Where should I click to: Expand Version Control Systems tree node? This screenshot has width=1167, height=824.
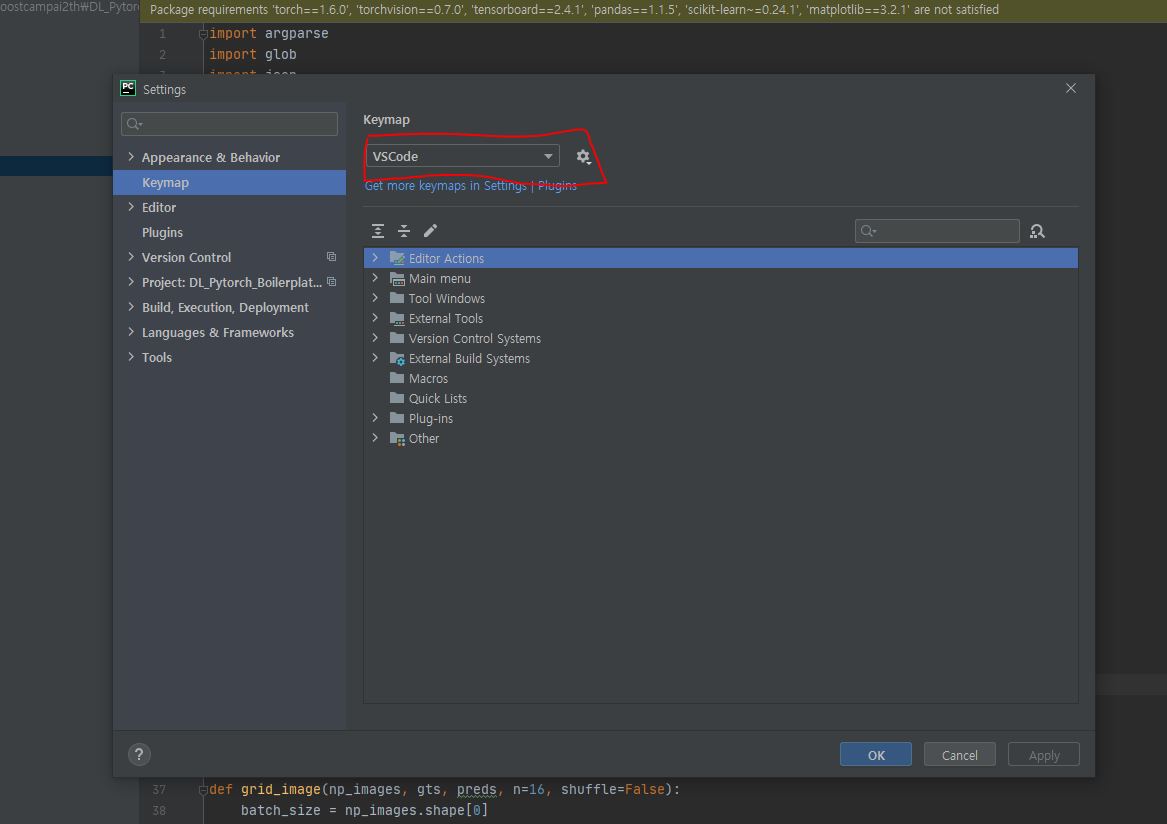[x=375, y=338]
